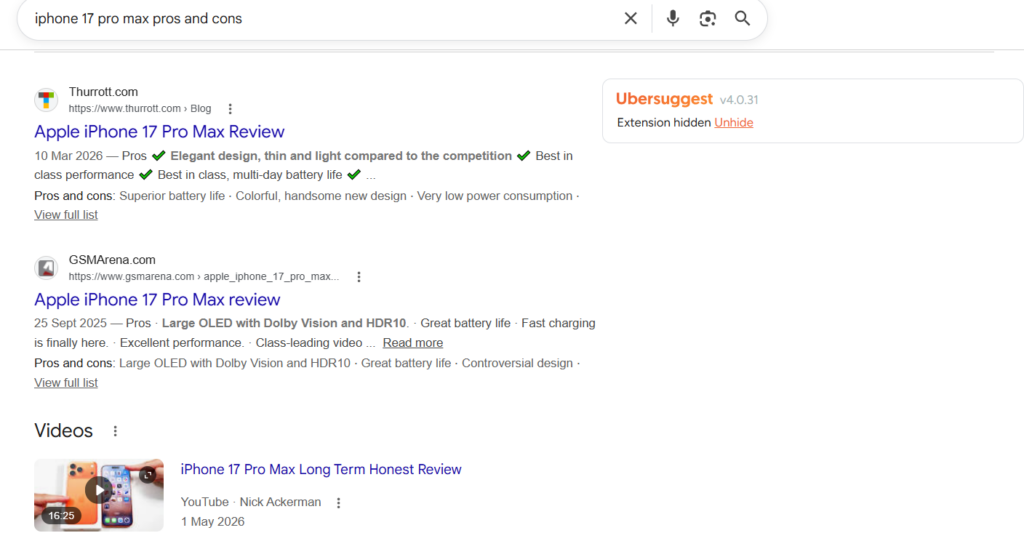Open three-dot menu beside Nick Ackerman video
The image size is (1024, 541).
point(338,502)
